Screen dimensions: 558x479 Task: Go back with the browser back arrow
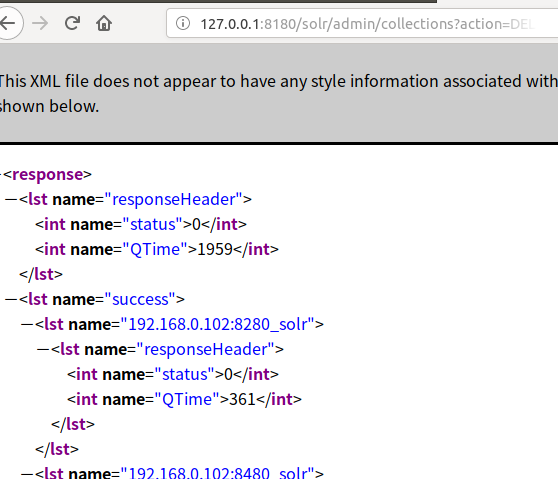click(9, 23)
